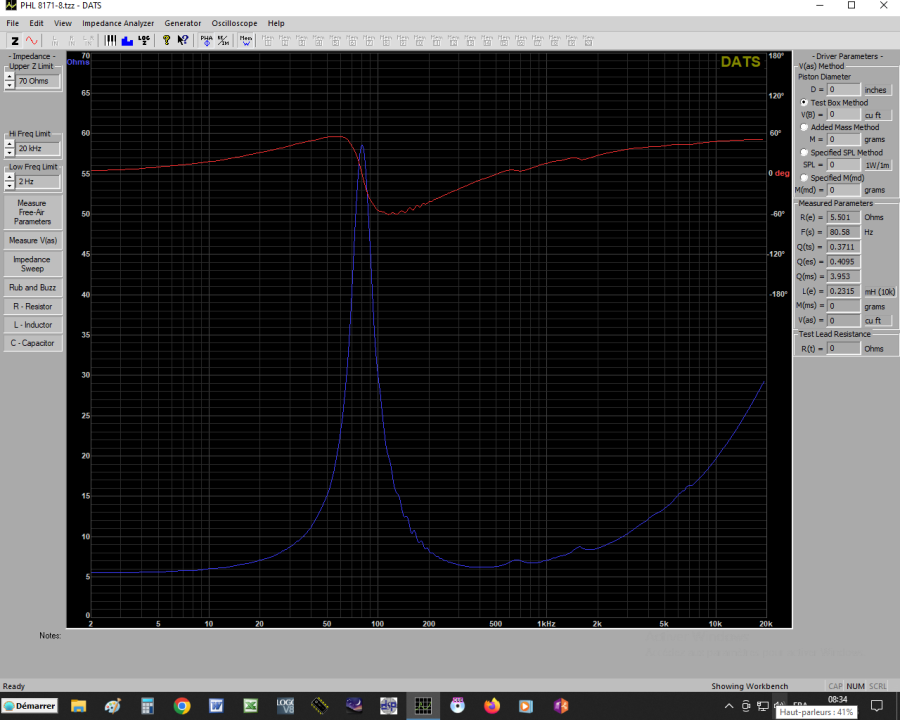The image size is (900, 720).
Task: Enable the Specified SPL Method option
Action: [x=804, y=153]
